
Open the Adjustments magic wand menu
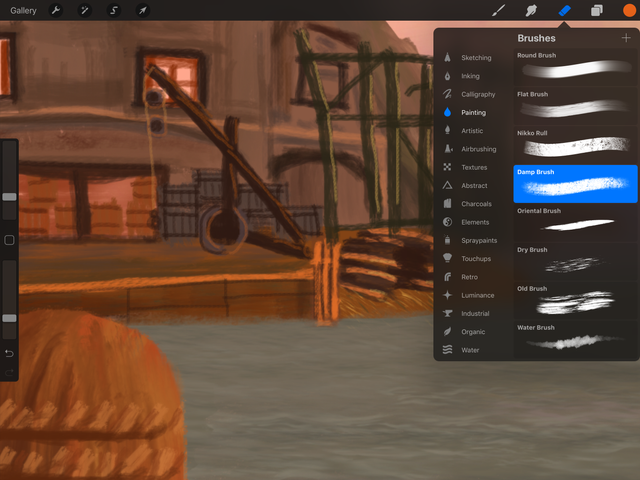(x=84, y=10)
